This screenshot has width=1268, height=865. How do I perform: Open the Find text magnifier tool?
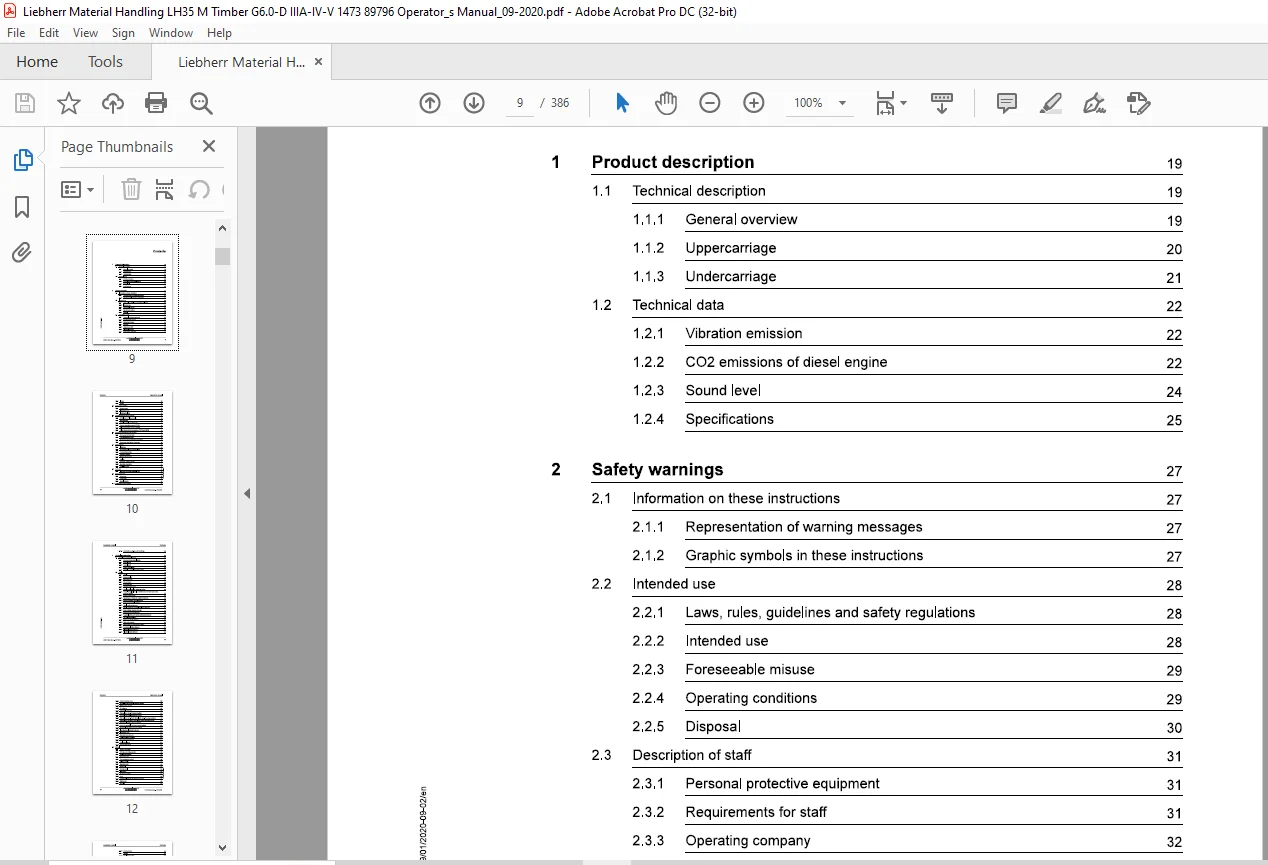[x=201, y=103]
